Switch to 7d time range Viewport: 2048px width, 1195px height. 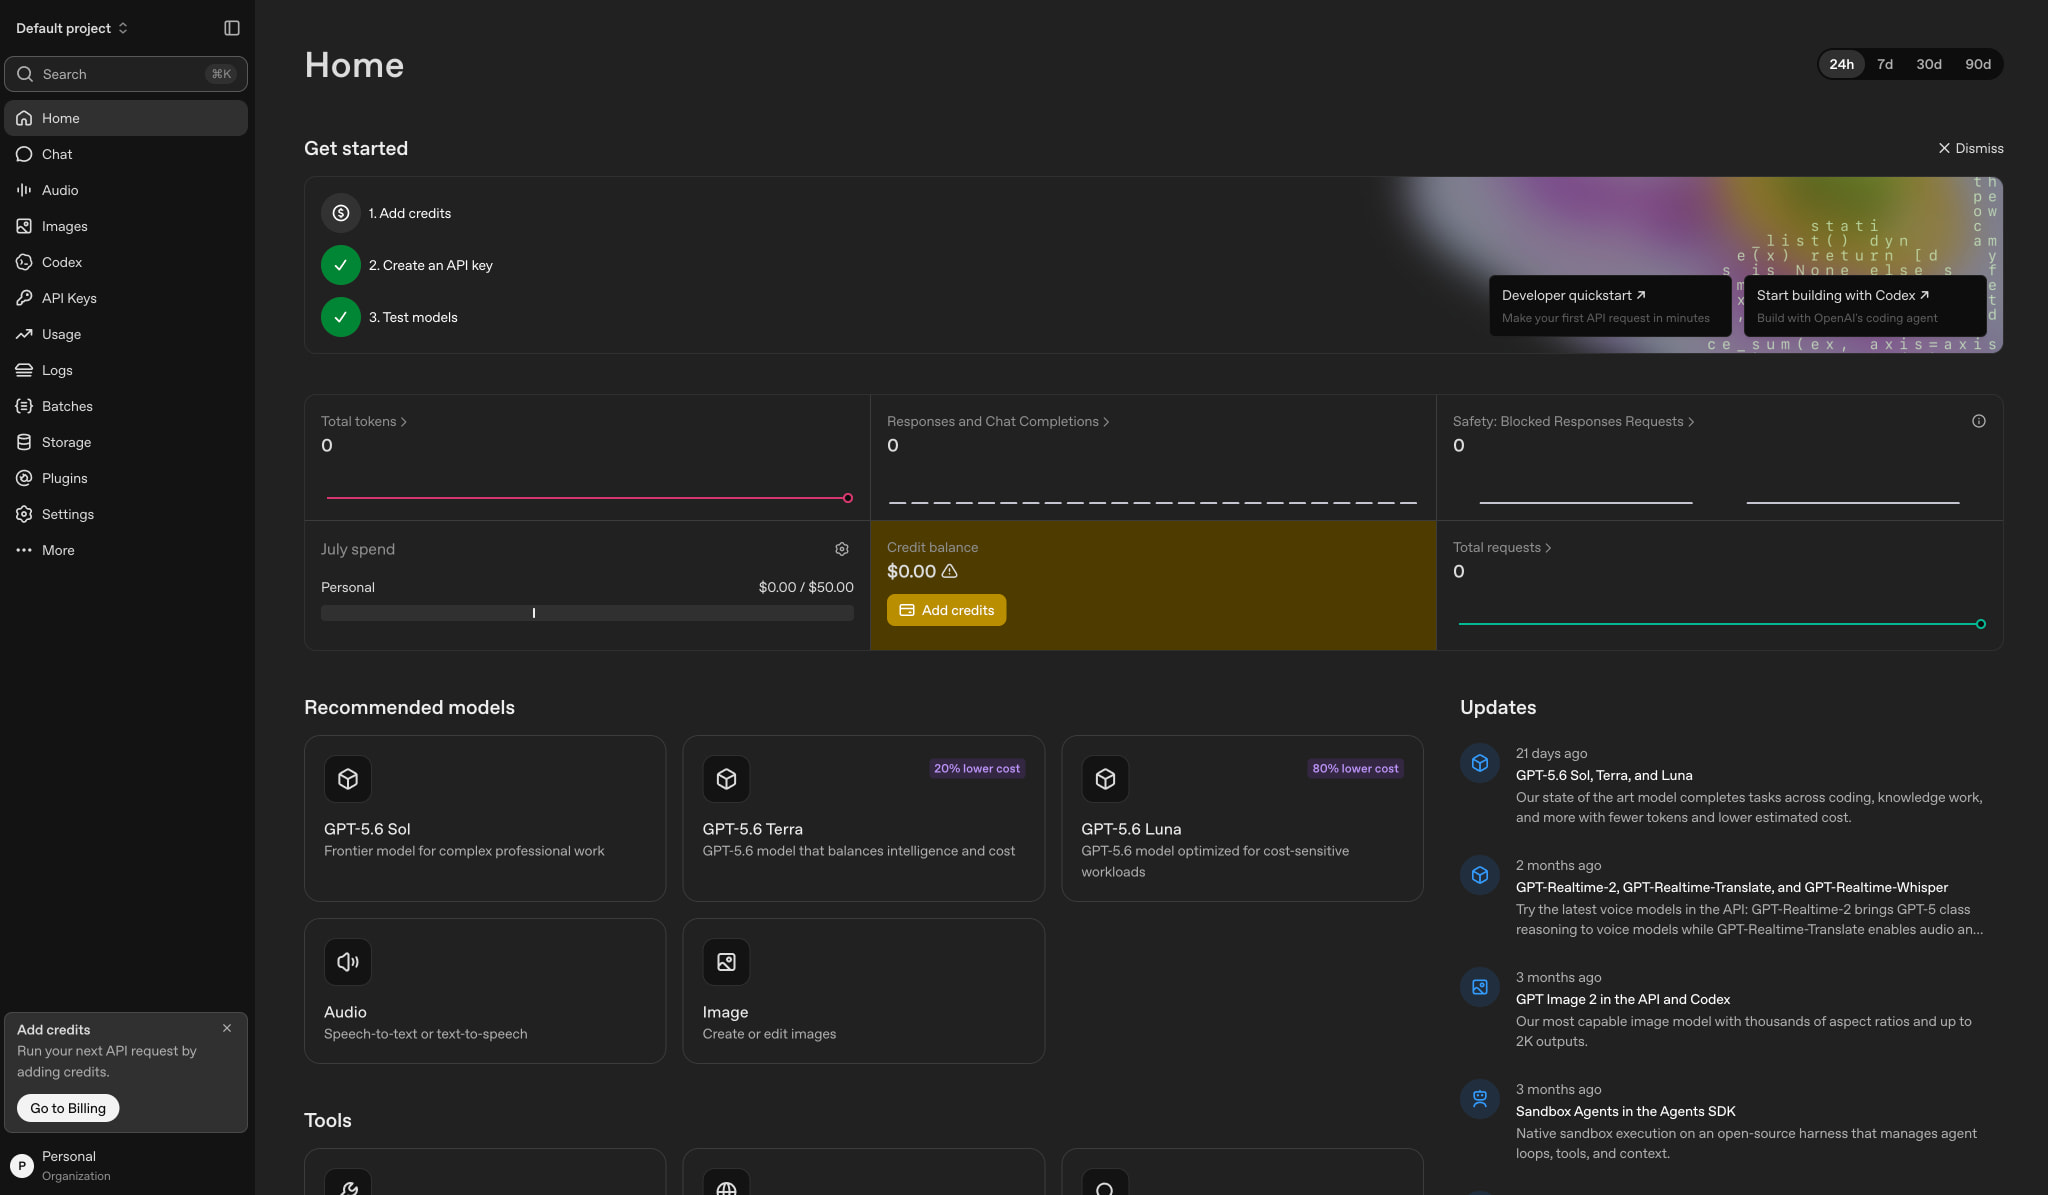coord(1885,64)
